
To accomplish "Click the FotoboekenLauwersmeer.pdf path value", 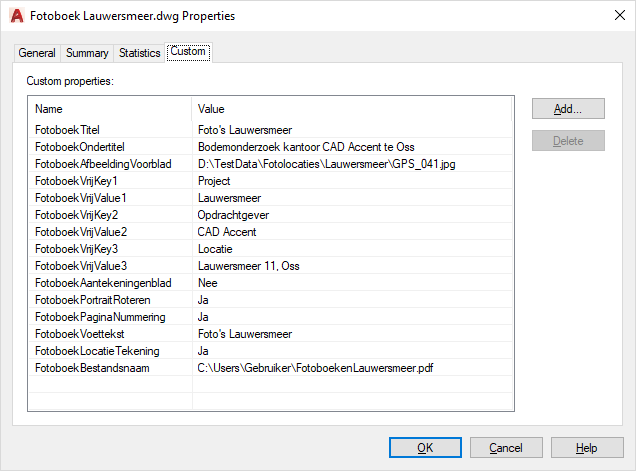I will (321, 368).
